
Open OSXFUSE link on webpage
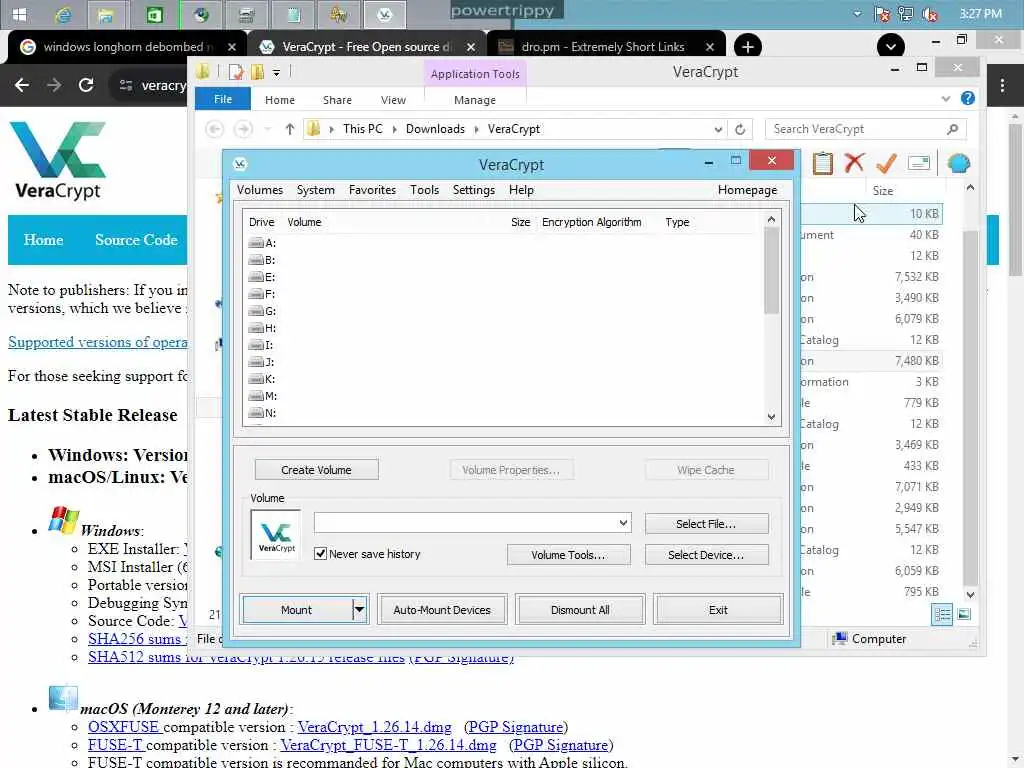(123, 727)
